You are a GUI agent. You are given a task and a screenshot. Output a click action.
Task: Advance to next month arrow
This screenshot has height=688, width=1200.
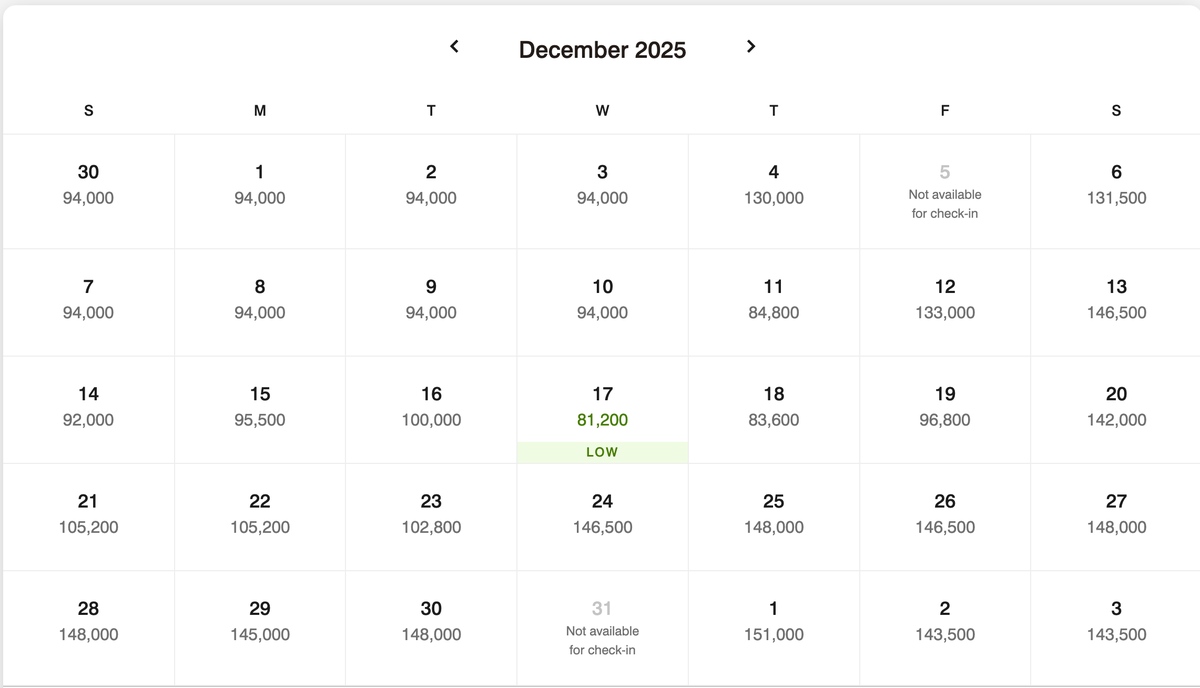tap(751, 46)
